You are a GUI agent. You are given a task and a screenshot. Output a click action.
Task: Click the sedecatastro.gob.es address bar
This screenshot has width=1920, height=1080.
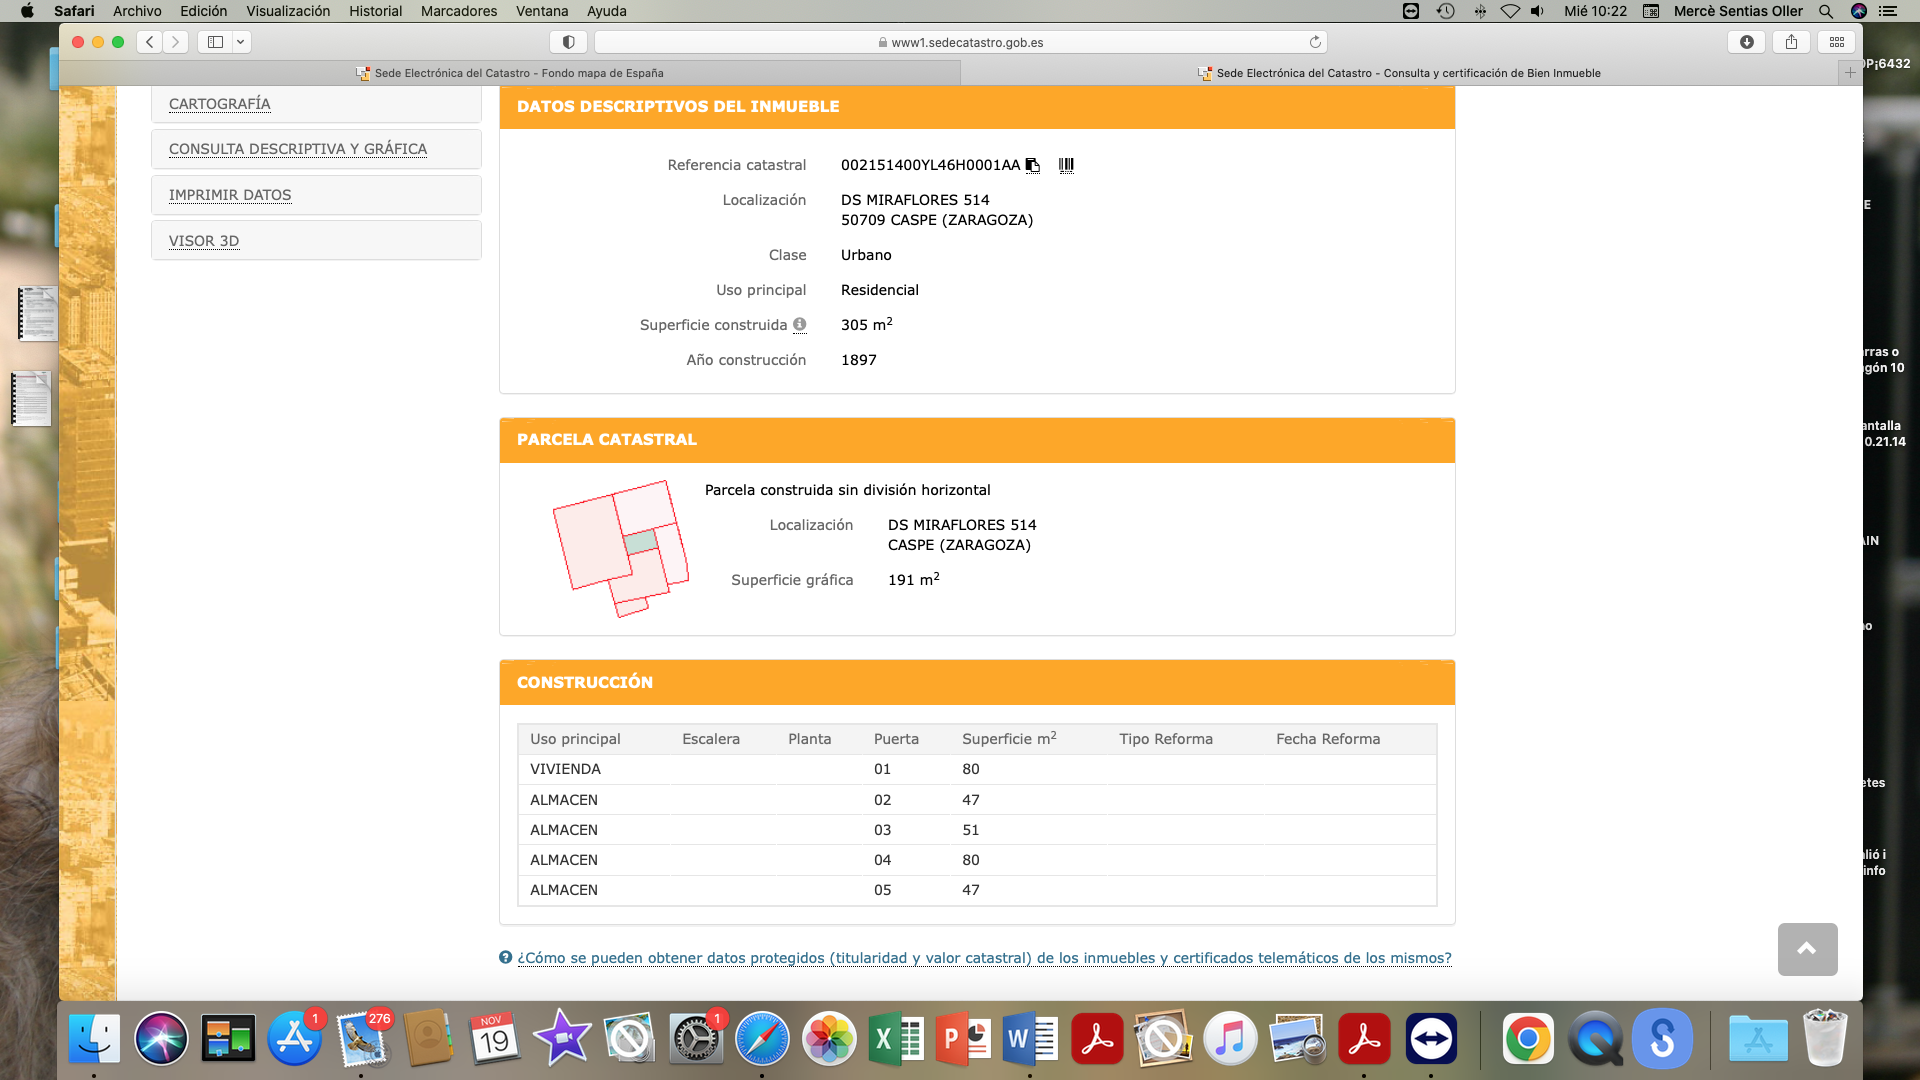pyautogui.click(x=960, y=42)
